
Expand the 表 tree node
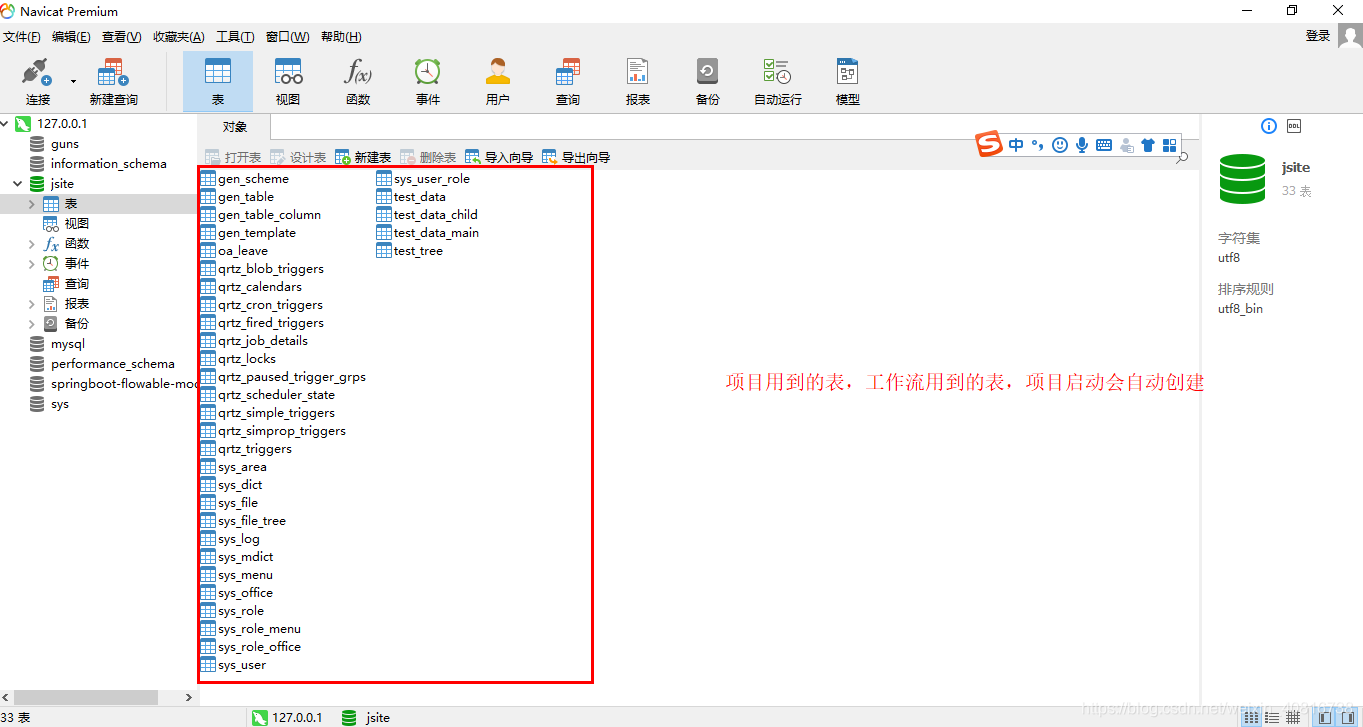click(x=32, y=203)
